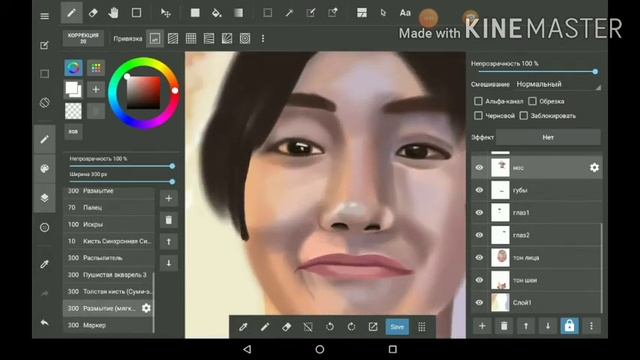The width and height of the screenshot is (640, 360).
Task: Switch to the color wheel tab
Action: pos(73,68)
